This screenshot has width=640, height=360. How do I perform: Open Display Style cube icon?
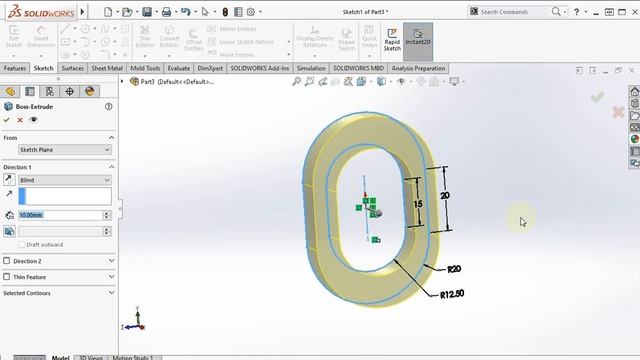pos(381,82)
